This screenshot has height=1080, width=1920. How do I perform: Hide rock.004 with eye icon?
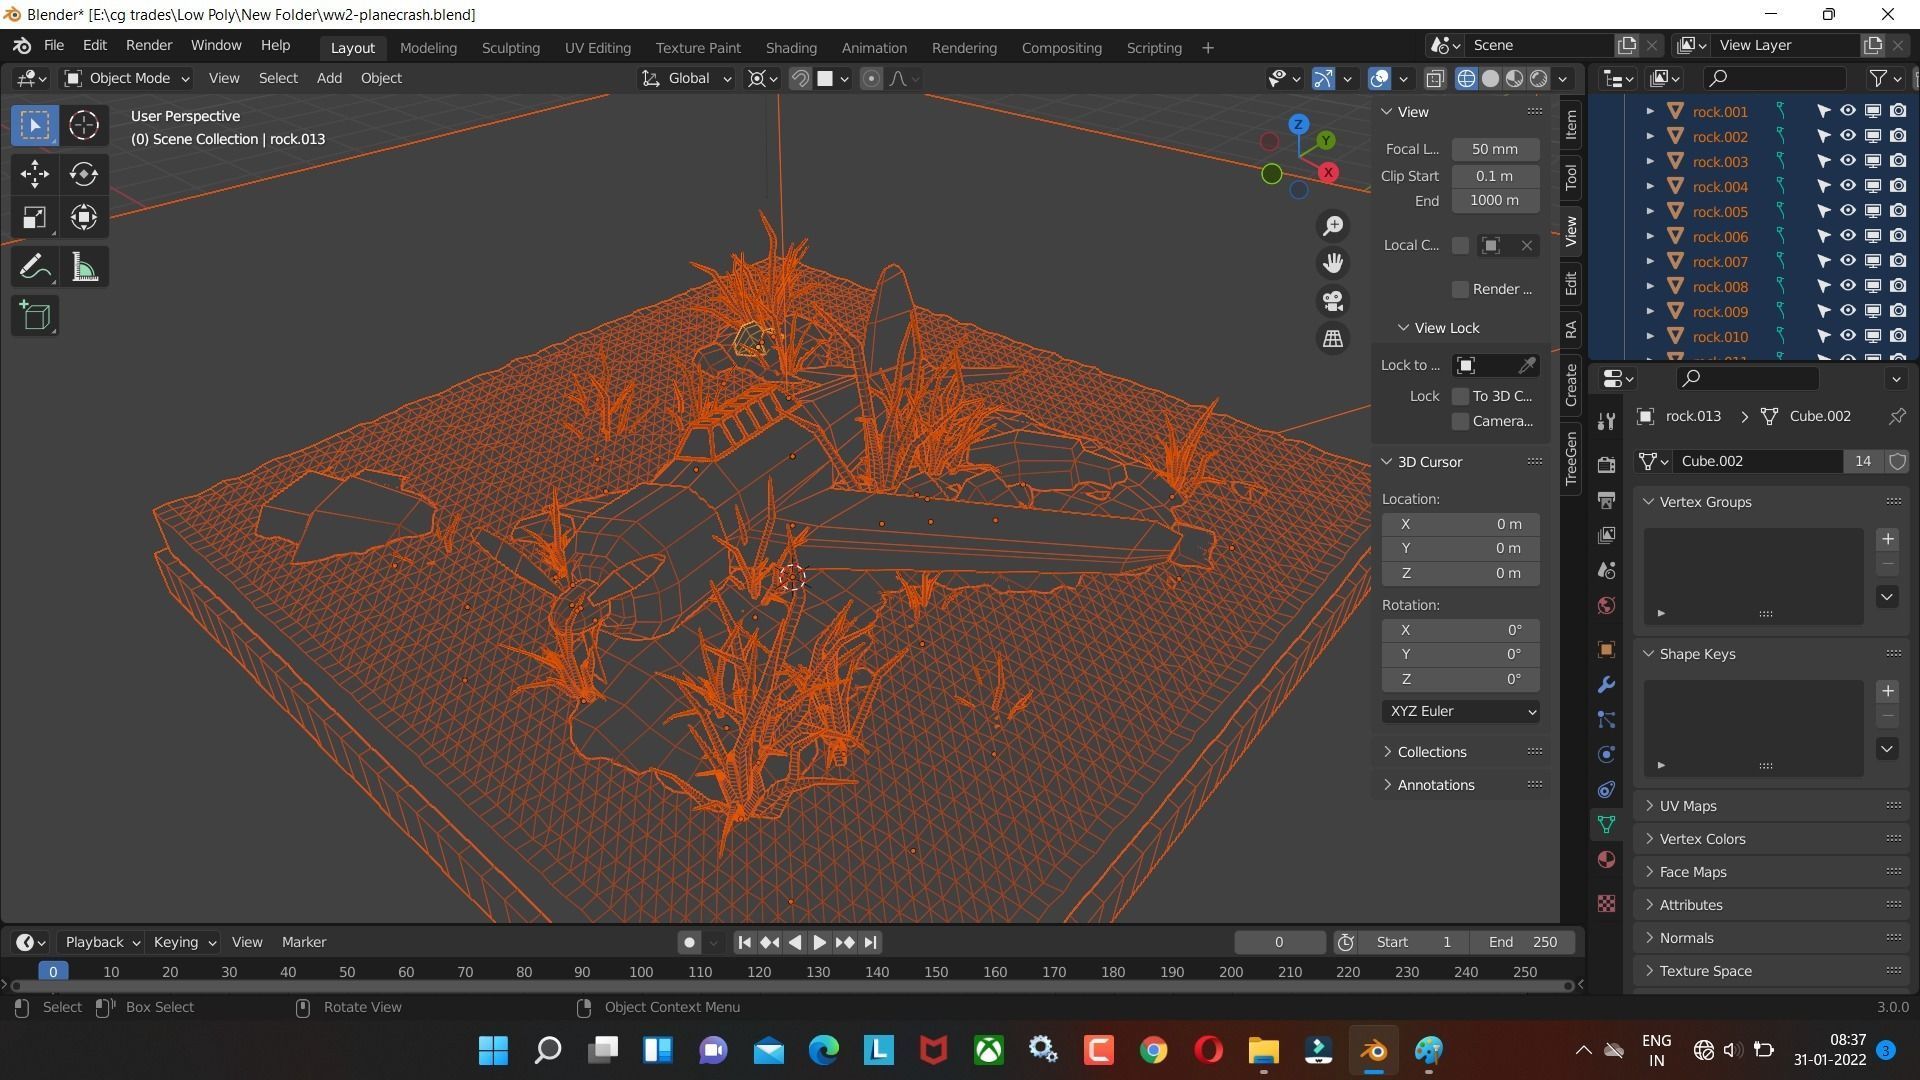coord(1847,186)
